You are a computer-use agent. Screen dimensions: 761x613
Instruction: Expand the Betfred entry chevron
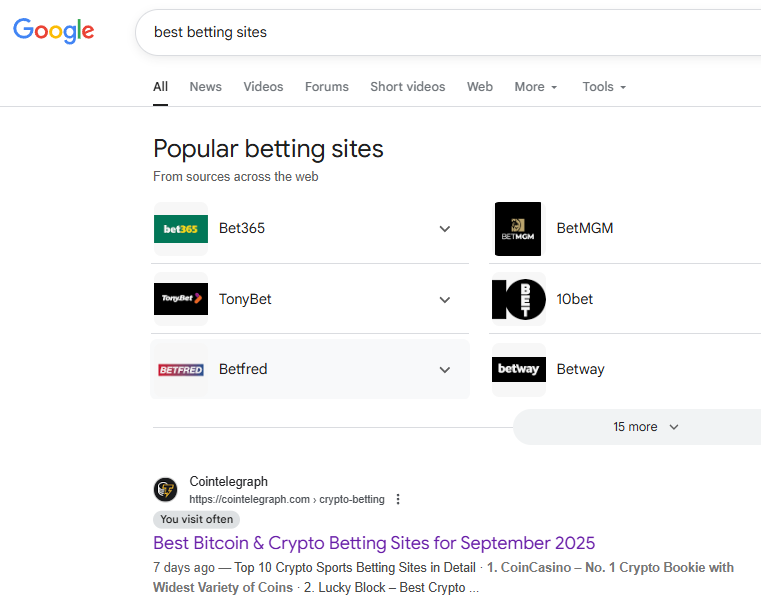(445, 370)
